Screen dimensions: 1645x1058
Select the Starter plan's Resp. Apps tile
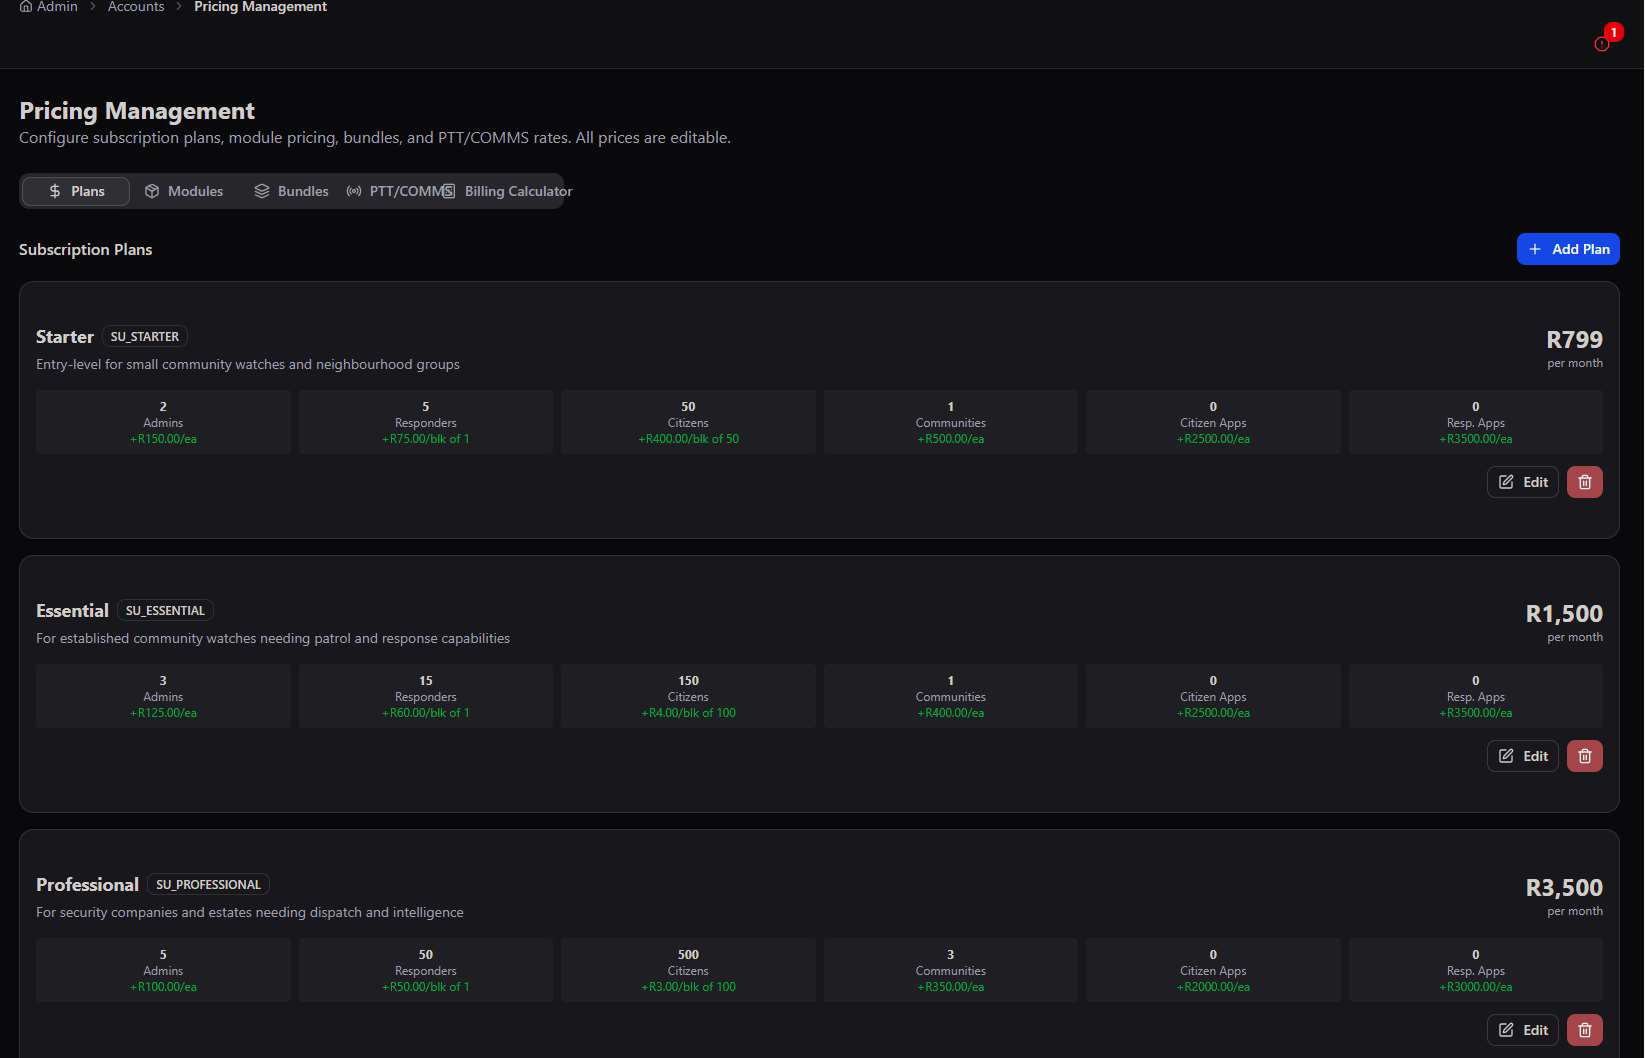click(x=1476, y=422)
